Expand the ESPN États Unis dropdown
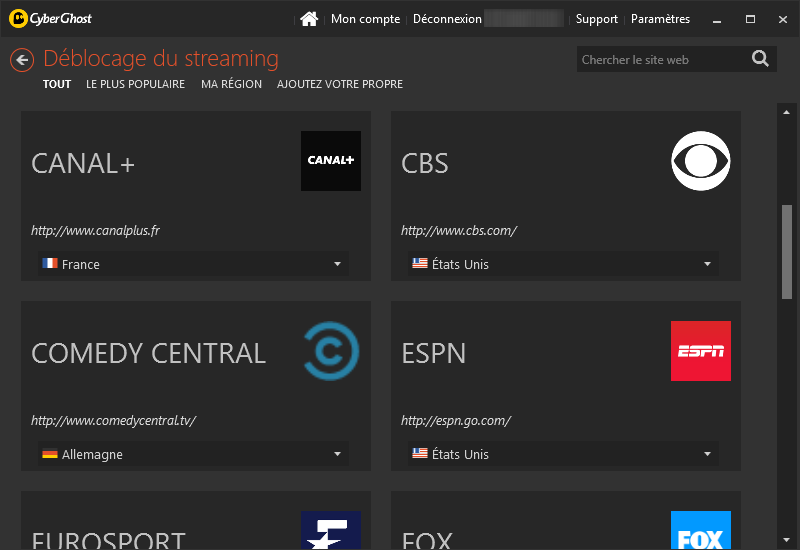Image resolution: width=800 pixels, height=550 pixels. [x=563, y=454]
